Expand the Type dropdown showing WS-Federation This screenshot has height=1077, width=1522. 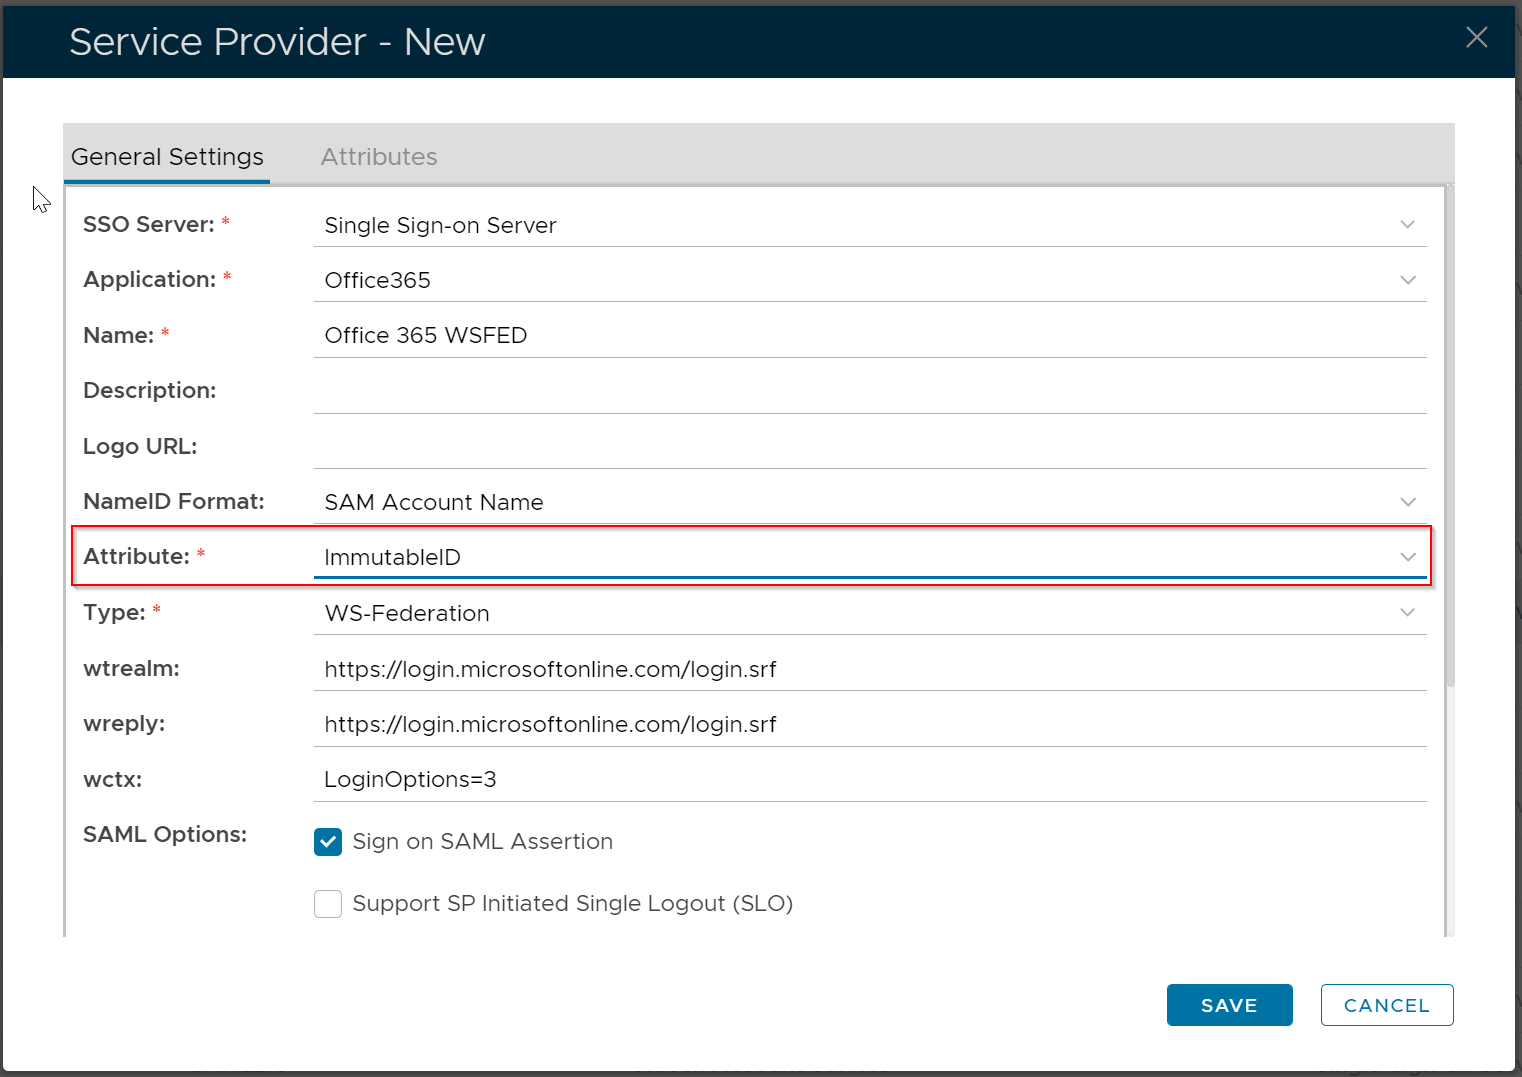[x=1407, y=613]
